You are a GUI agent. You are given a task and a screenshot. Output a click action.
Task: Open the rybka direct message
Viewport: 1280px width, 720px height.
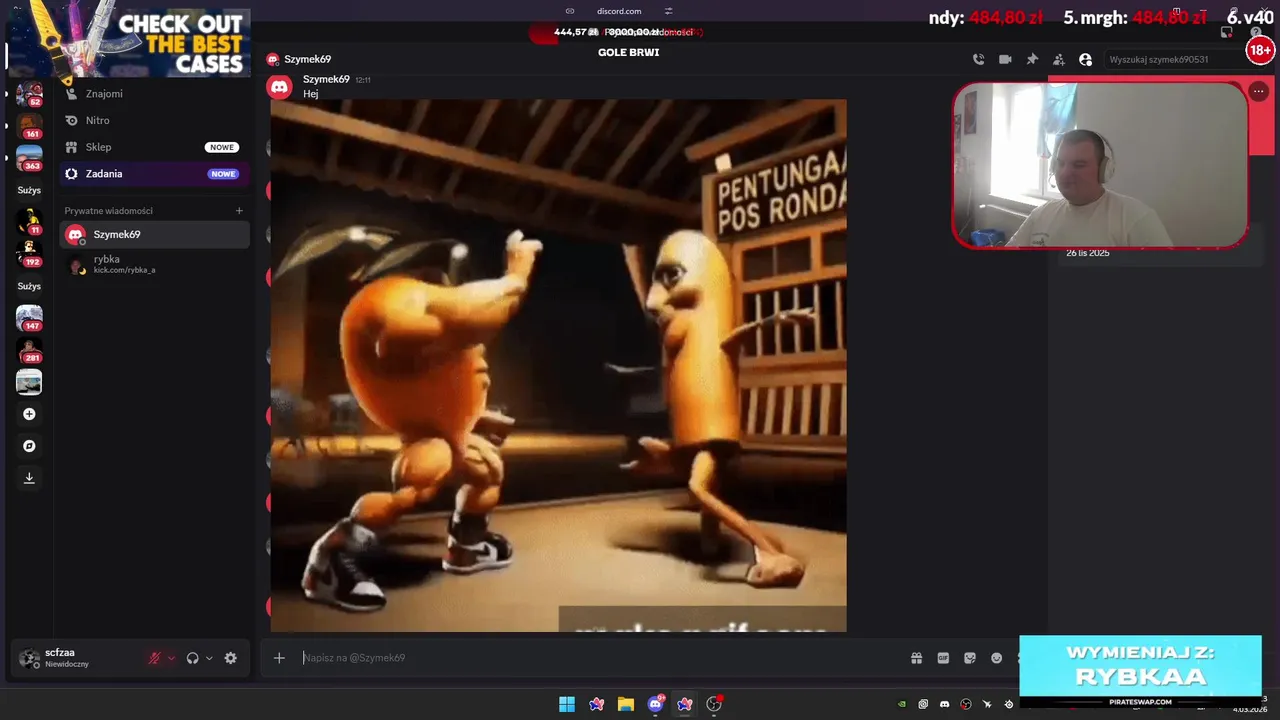pos(154,264)
